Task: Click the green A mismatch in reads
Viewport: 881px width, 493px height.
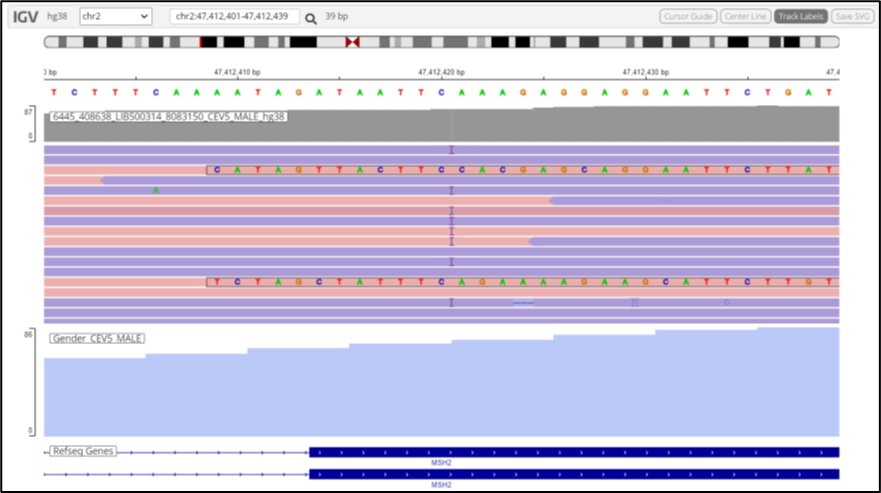Action: [156, 191]
